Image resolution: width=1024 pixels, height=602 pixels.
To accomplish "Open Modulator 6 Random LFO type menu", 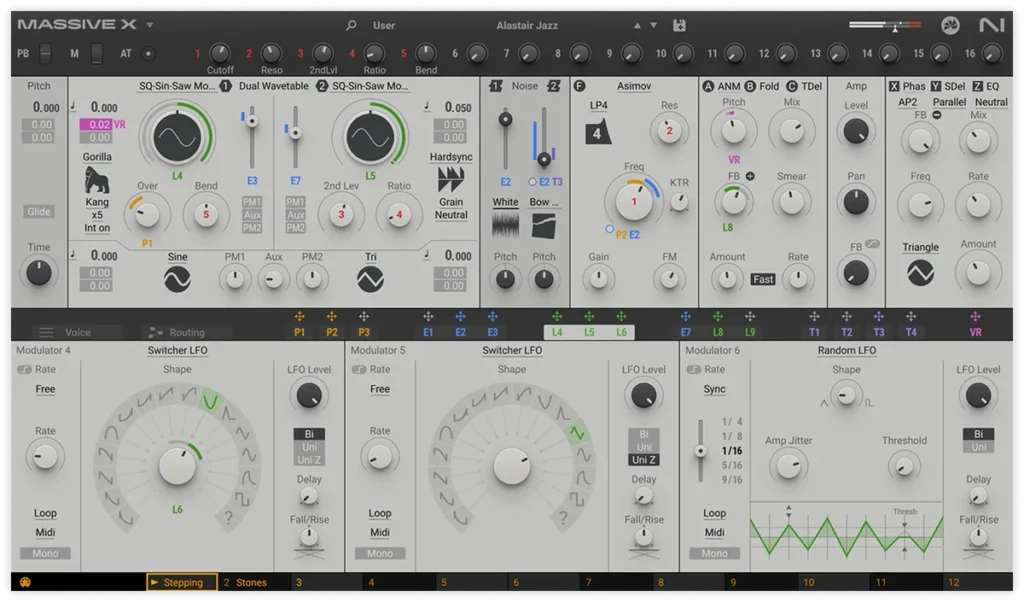I will click(846, 350).
